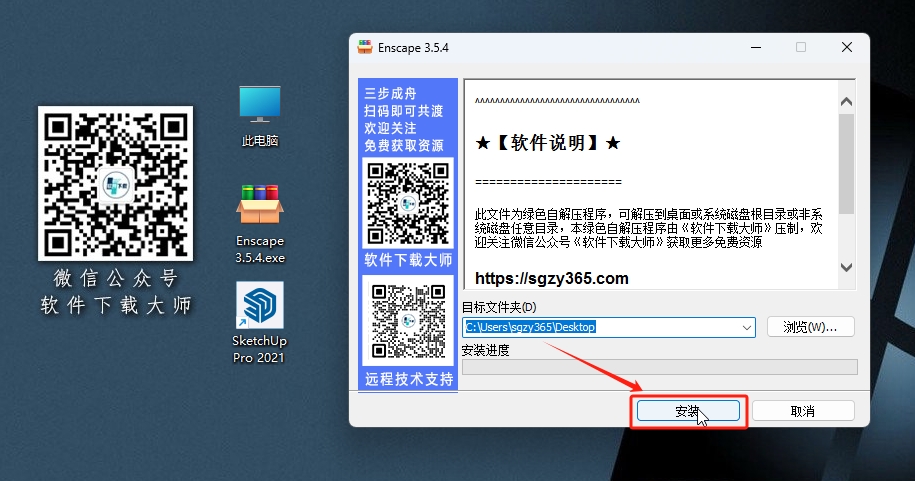Click the description scrollbar thumb
The height and width of the screenshot is (481, 915).
click(x=846, y=163)
